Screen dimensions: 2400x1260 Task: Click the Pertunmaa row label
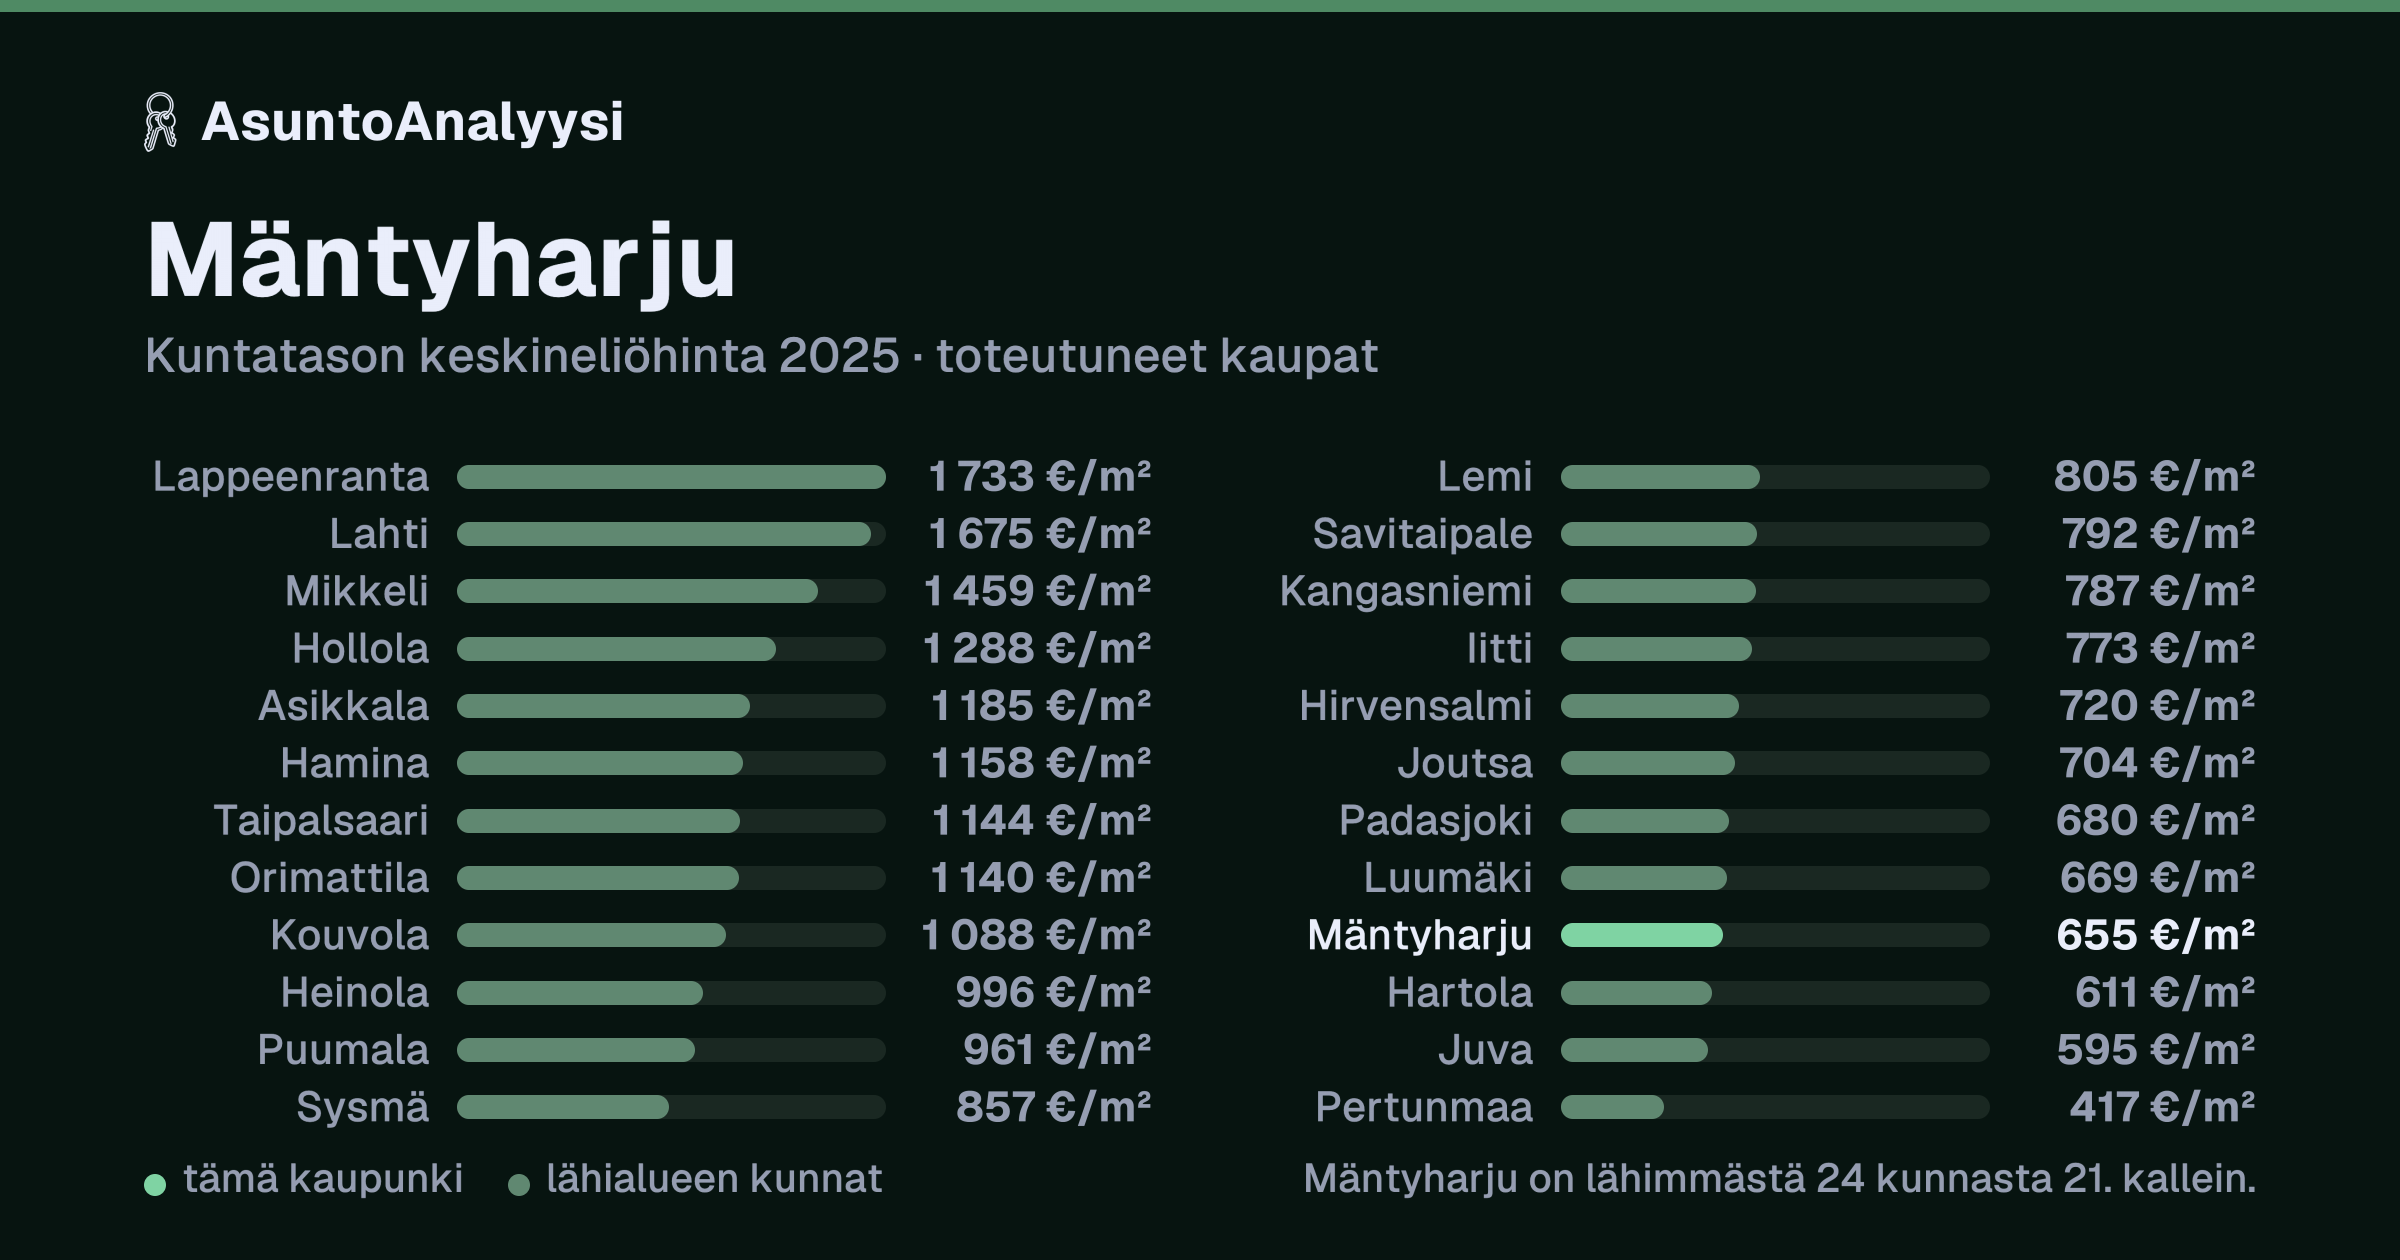click(x=1424, y=1107)
